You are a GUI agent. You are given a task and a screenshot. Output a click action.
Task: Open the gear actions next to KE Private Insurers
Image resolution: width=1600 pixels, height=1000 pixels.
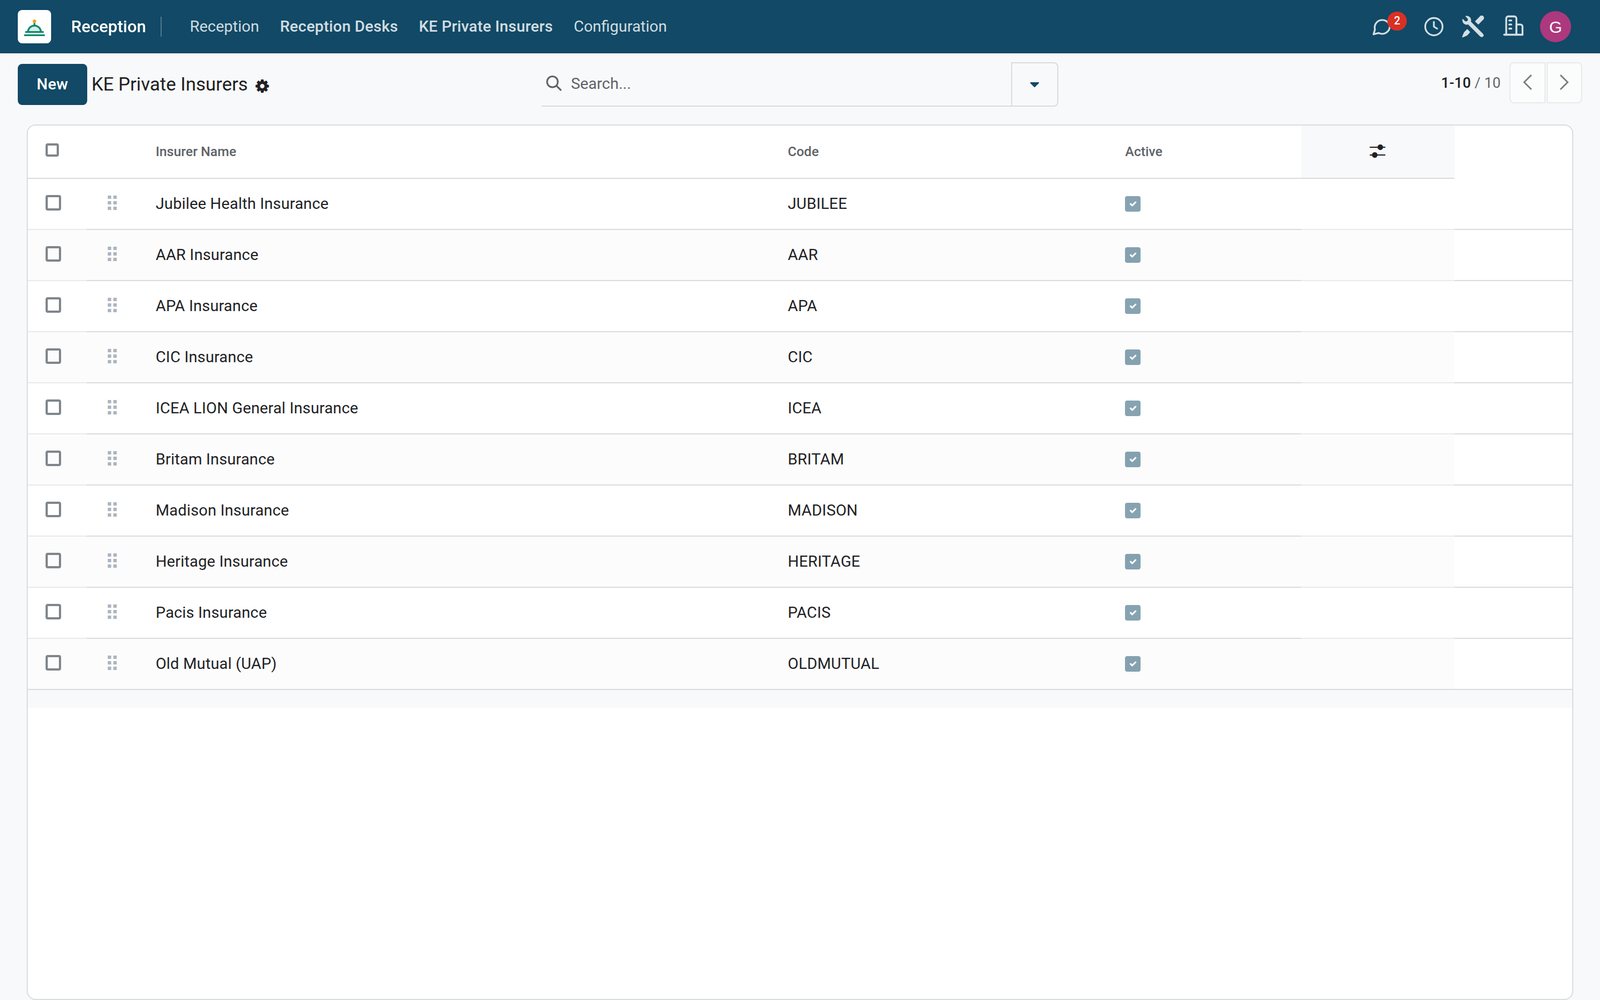click(x=262, y=86)
